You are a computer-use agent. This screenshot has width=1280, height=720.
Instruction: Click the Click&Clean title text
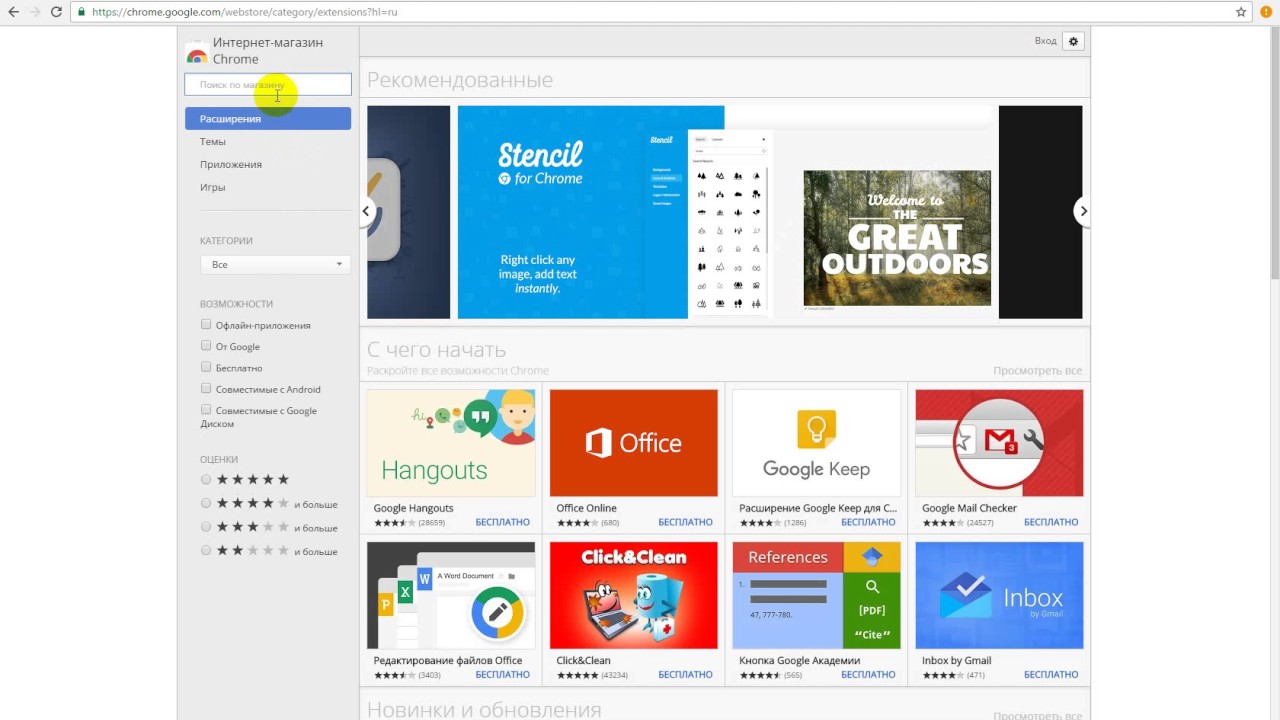point(584,660)
